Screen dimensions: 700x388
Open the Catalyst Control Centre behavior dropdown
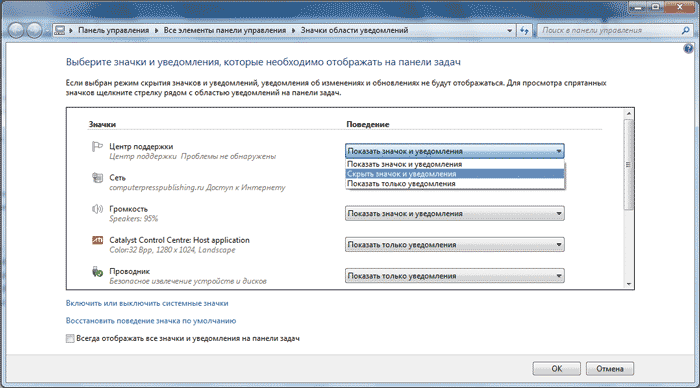454,245
